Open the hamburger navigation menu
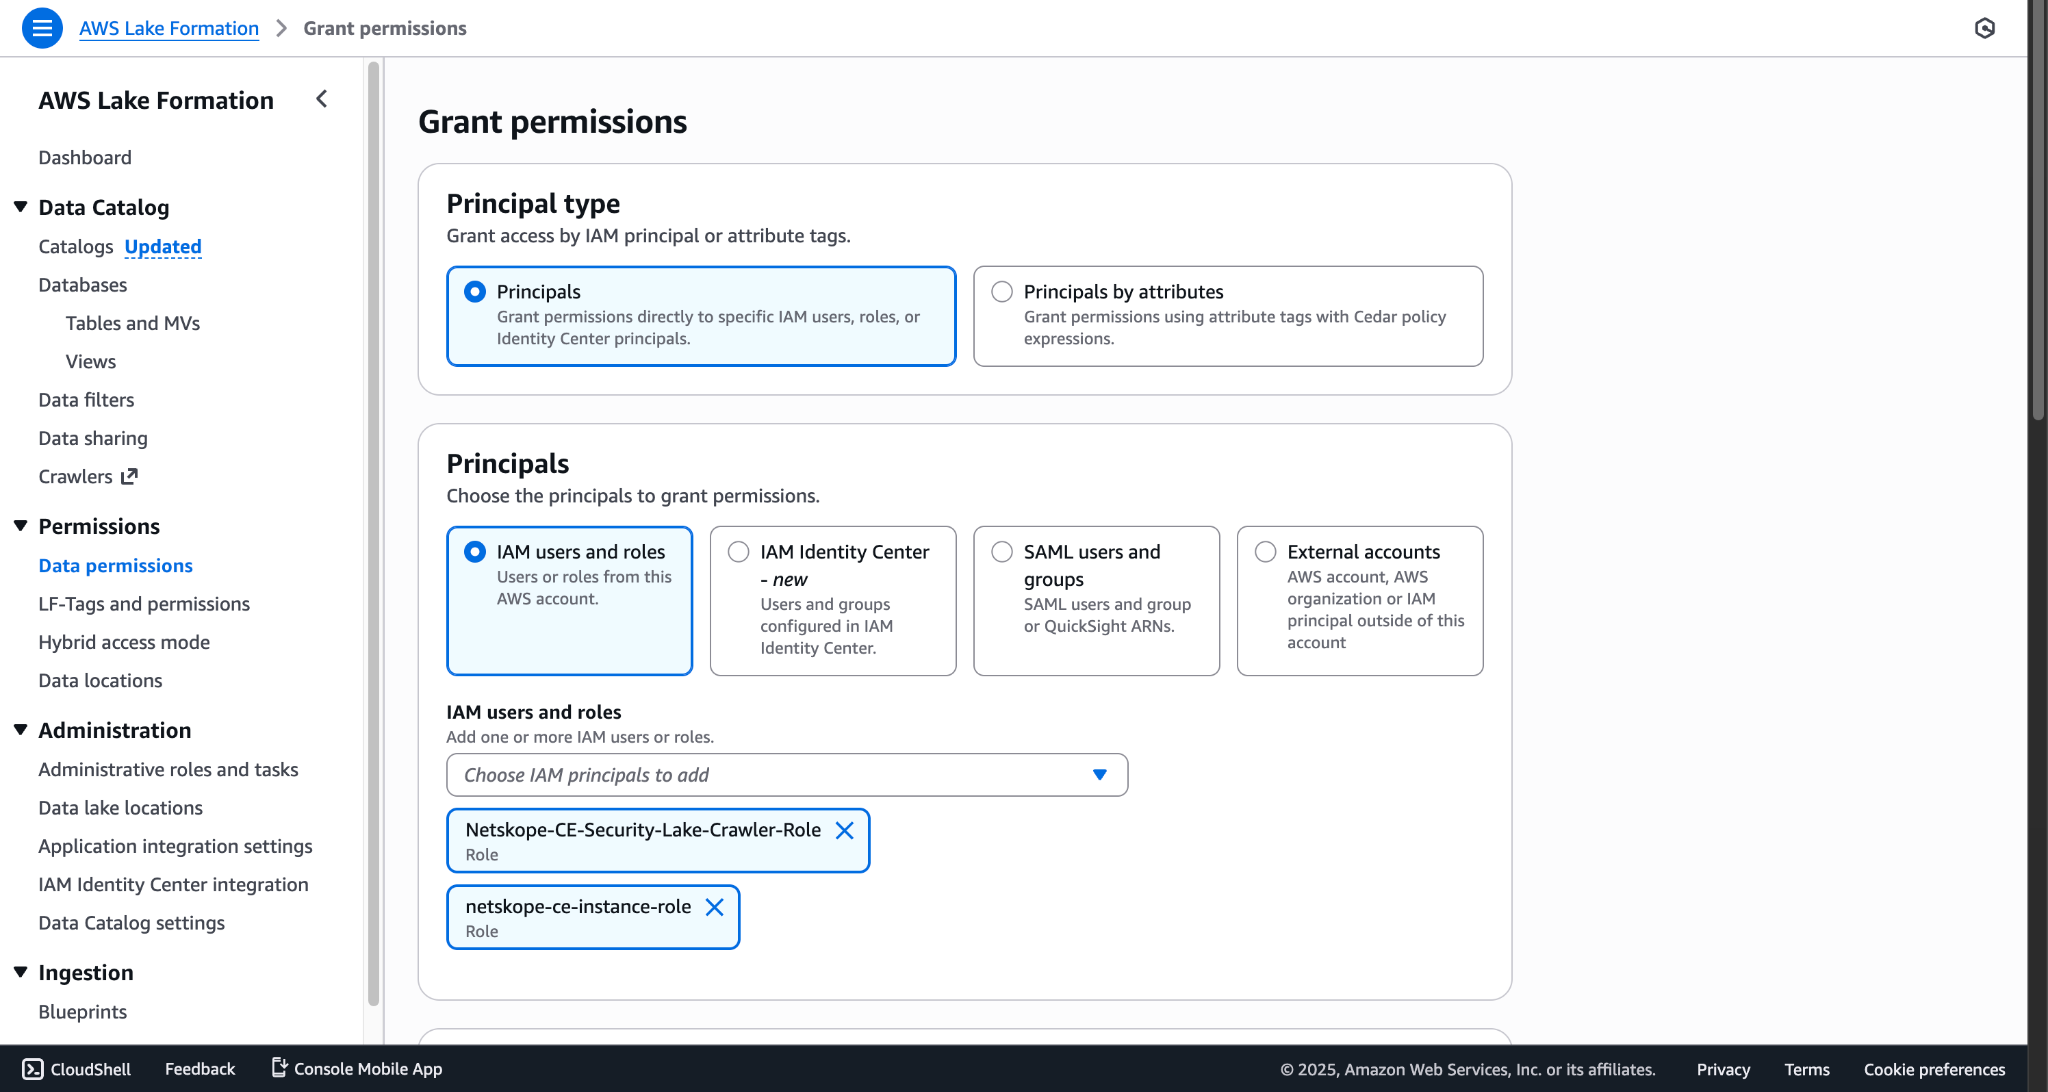 click(42, 28)
